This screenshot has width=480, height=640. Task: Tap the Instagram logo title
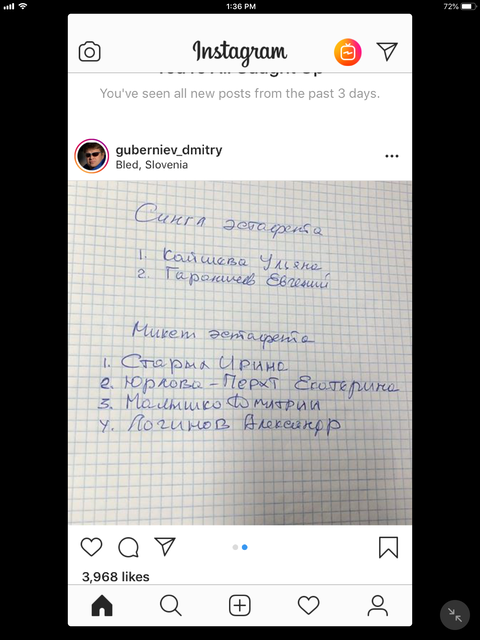click(240, 52)
